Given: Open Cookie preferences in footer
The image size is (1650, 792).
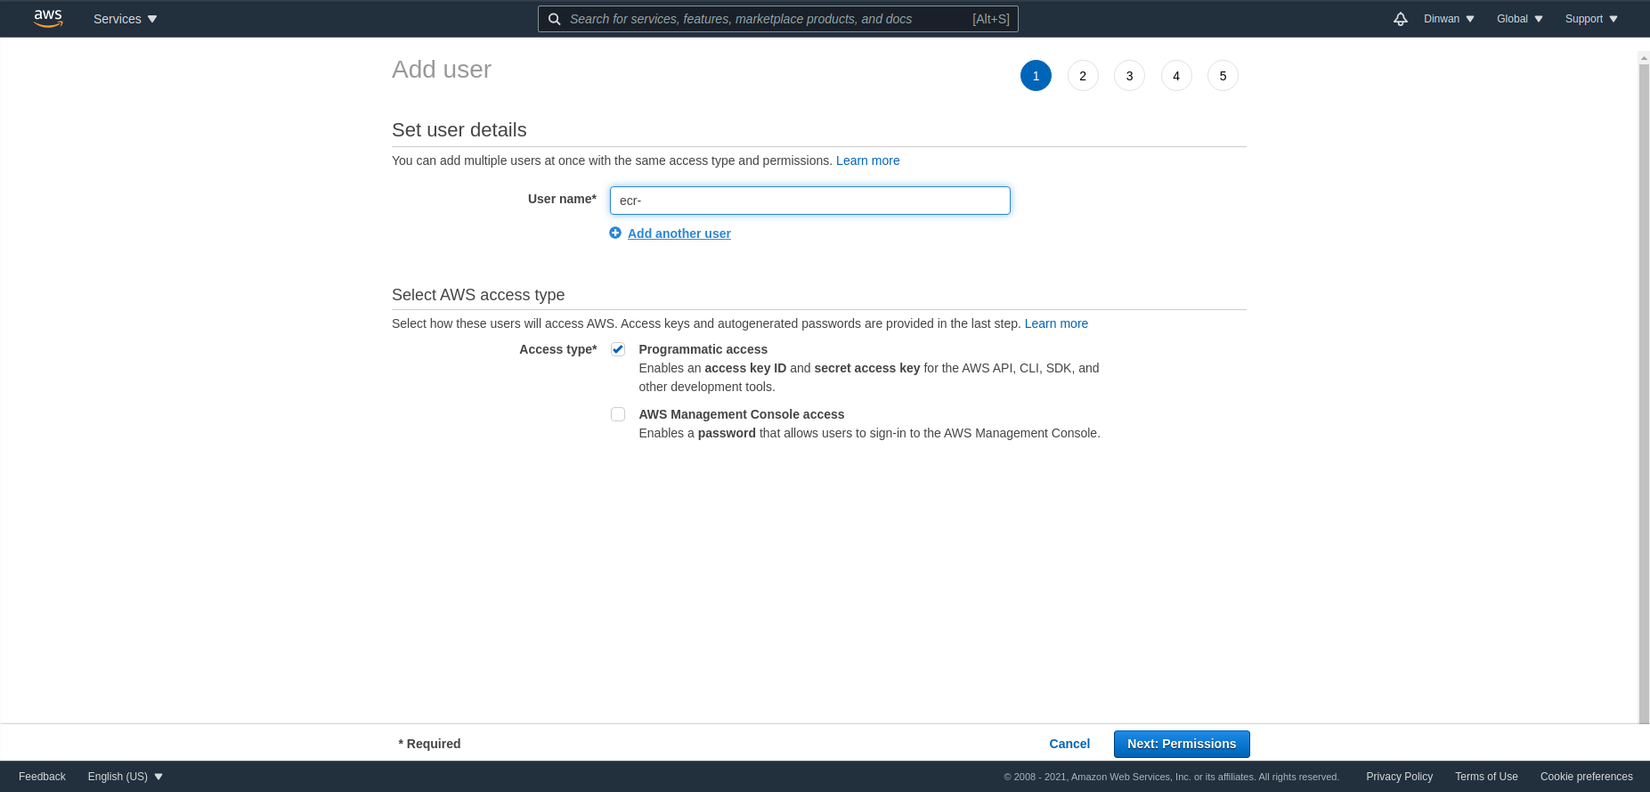Looking at the screenshot, I should click(x=1586, y=777).
